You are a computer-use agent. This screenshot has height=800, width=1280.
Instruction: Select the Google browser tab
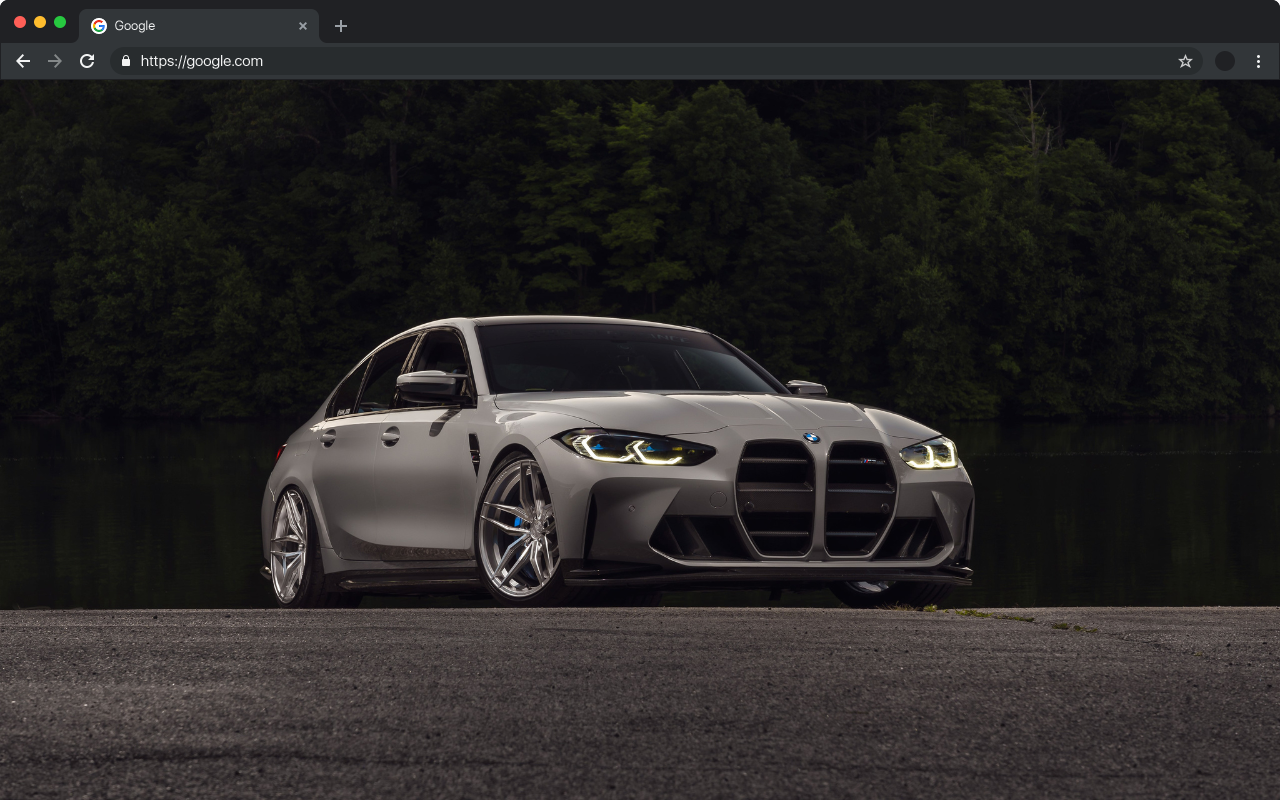pos(190,25)
